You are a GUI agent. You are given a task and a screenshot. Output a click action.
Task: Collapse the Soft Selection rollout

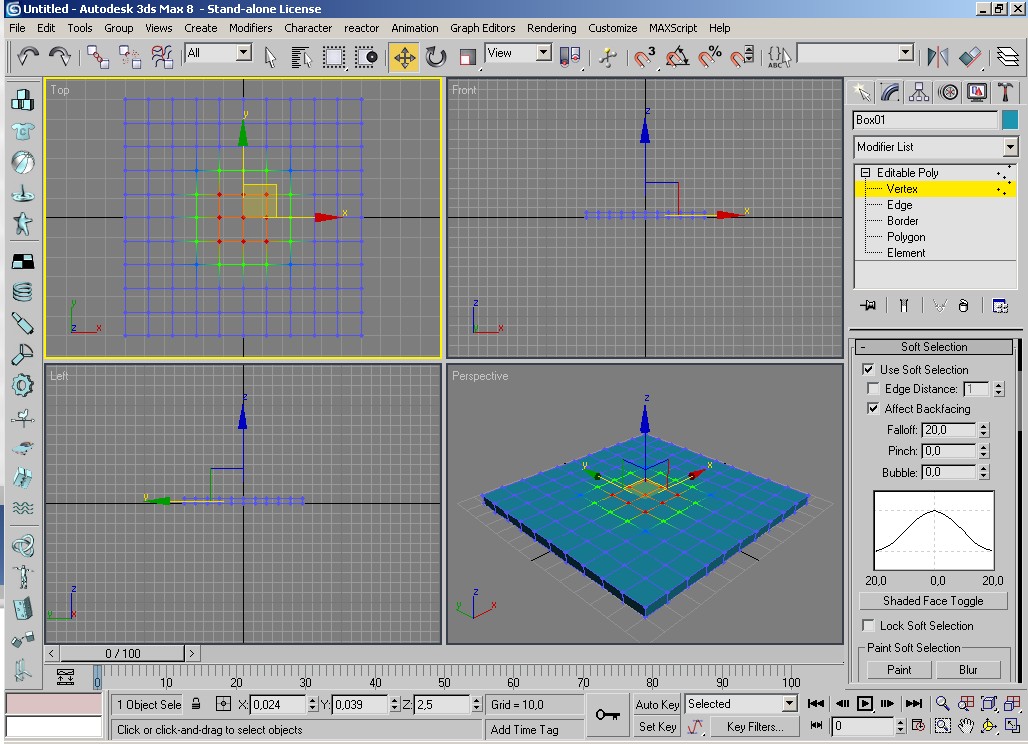click(x=934, y=347)
